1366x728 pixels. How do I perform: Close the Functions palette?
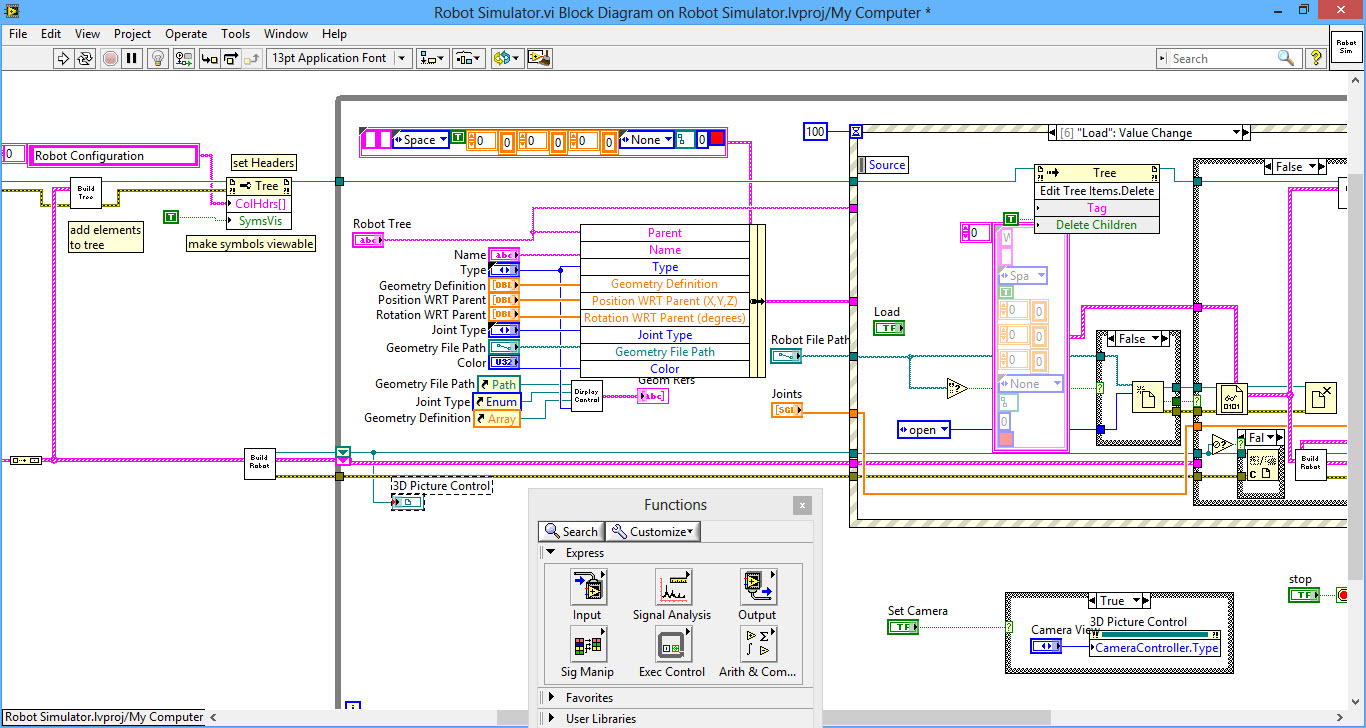(x=802, y=506)
